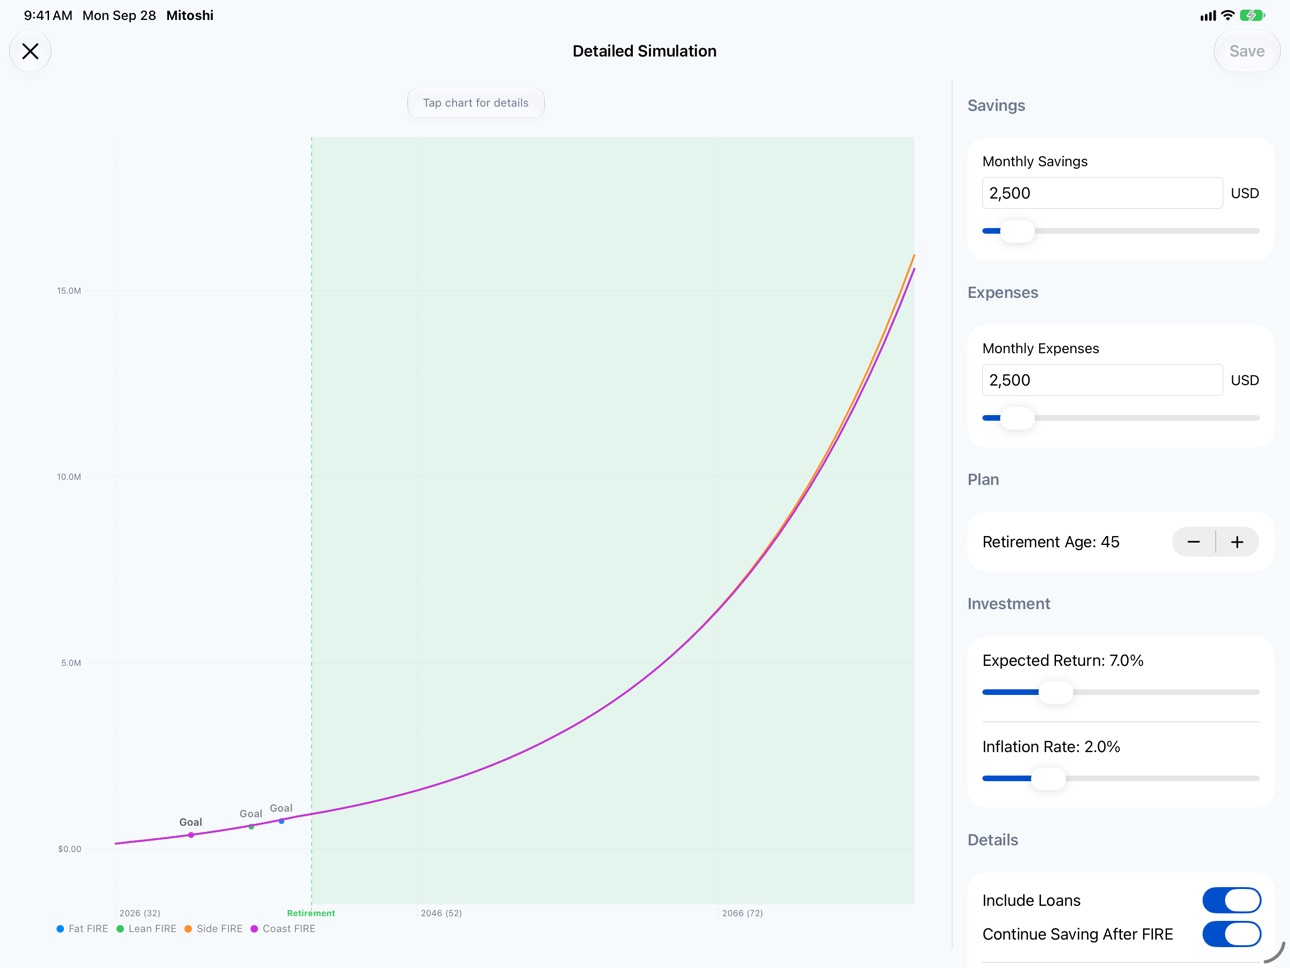Tap the 'Tap chart for details' pill
Viewport: 1290px width, 968px height.
click(476, 103)
